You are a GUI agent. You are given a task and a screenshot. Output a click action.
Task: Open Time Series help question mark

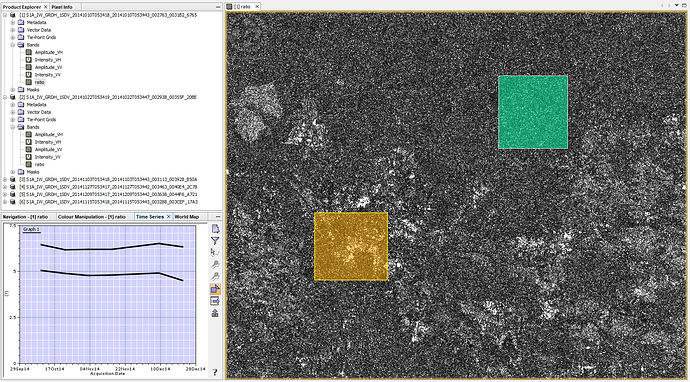(x=215, y=372)
